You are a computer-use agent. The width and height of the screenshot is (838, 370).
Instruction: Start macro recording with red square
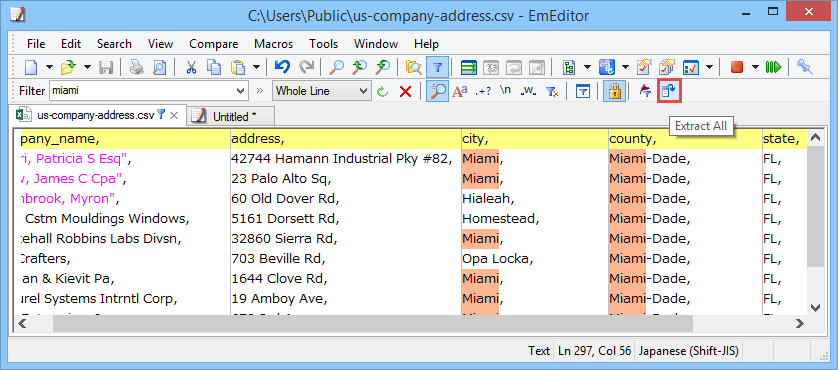click(x=737, y=67)
